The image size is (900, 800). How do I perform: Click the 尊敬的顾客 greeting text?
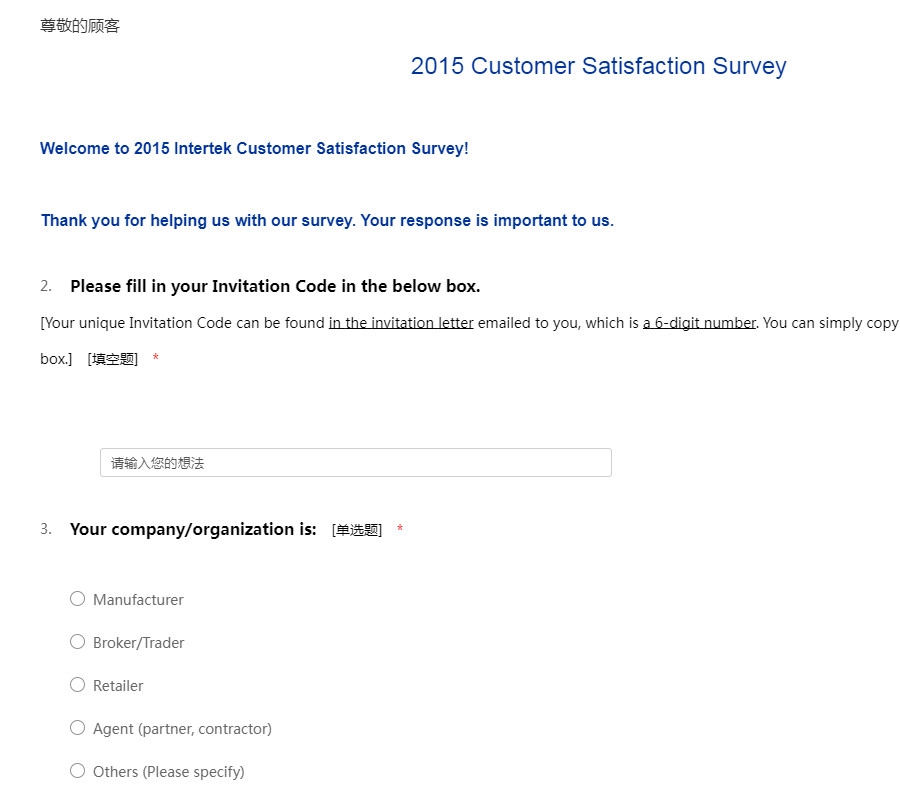click(80, 26)
